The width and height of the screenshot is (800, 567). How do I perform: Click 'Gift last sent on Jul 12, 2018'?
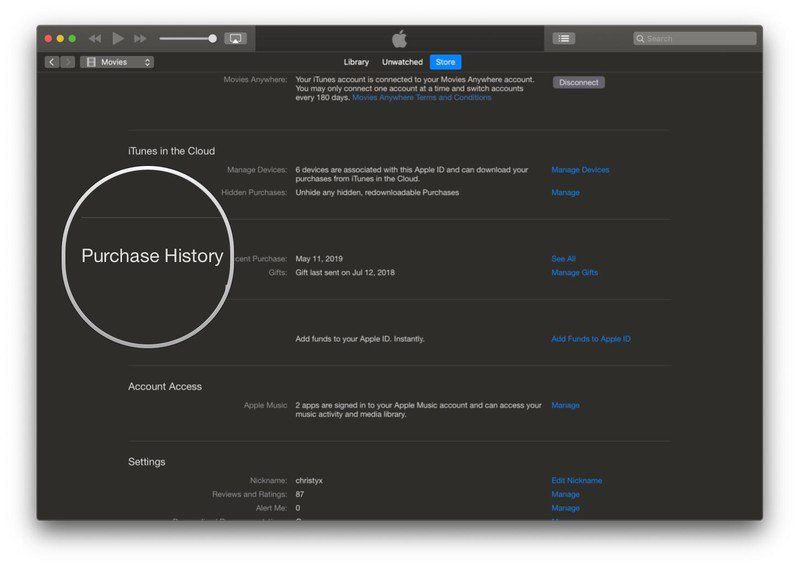coord(345,273)
